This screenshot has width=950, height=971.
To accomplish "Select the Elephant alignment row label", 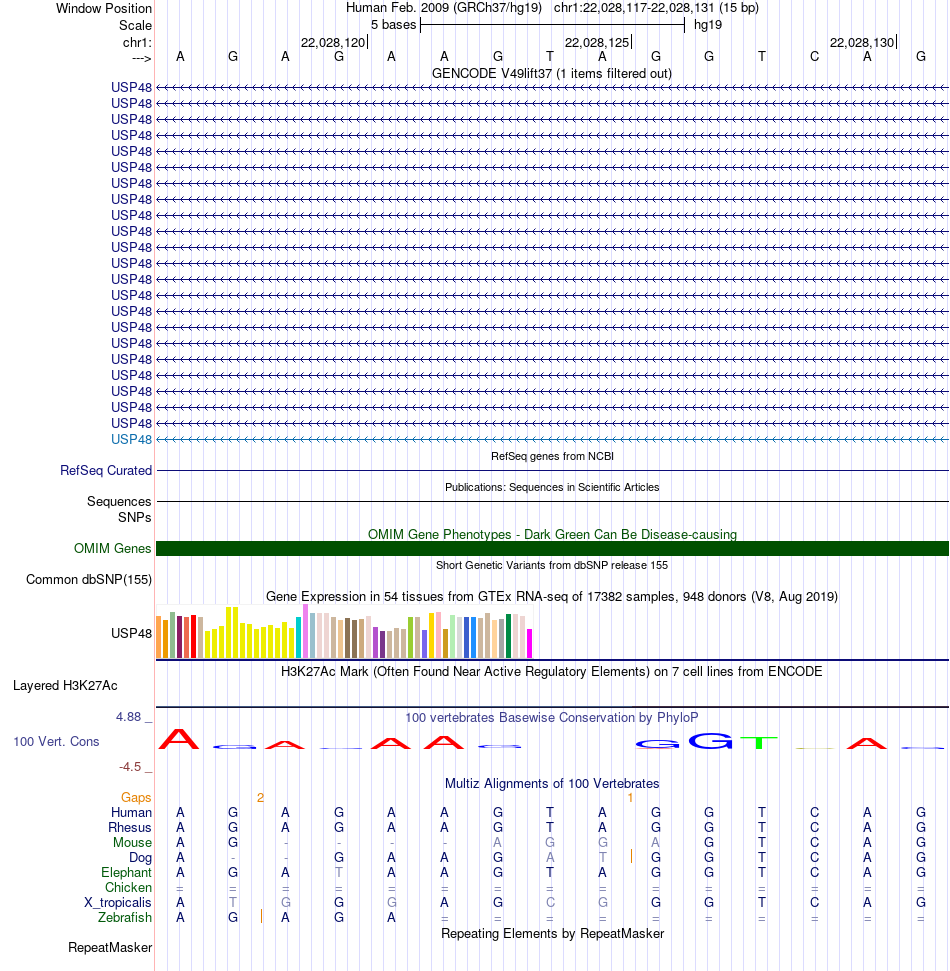I will [x=126, y=873].
